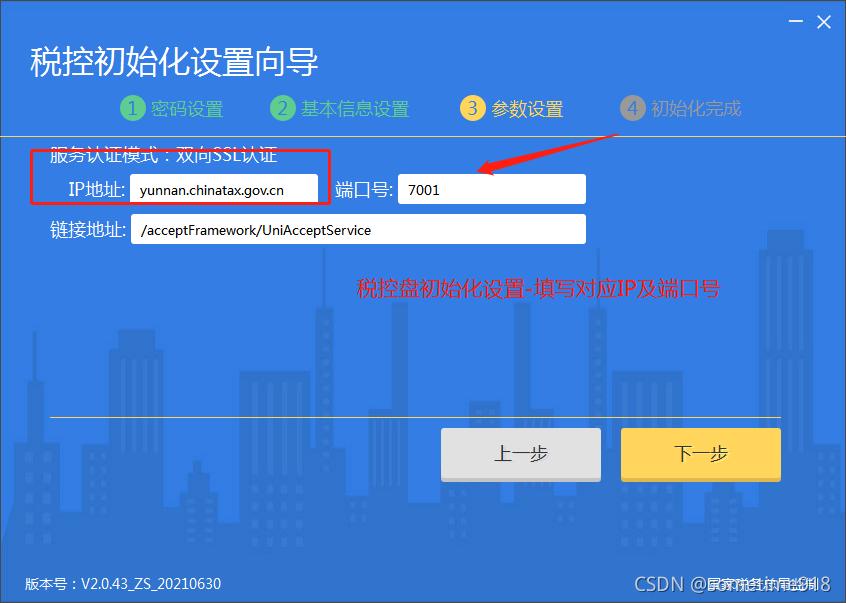The image size is (846, 603).
Task: Select step 3 参数设置 circle icon
Action: 472,108
